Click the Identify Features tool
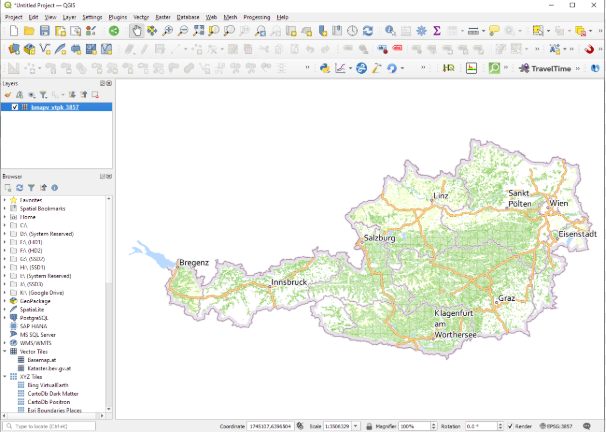The width and height of the screenshot is (606, 432). click(390, 31)
